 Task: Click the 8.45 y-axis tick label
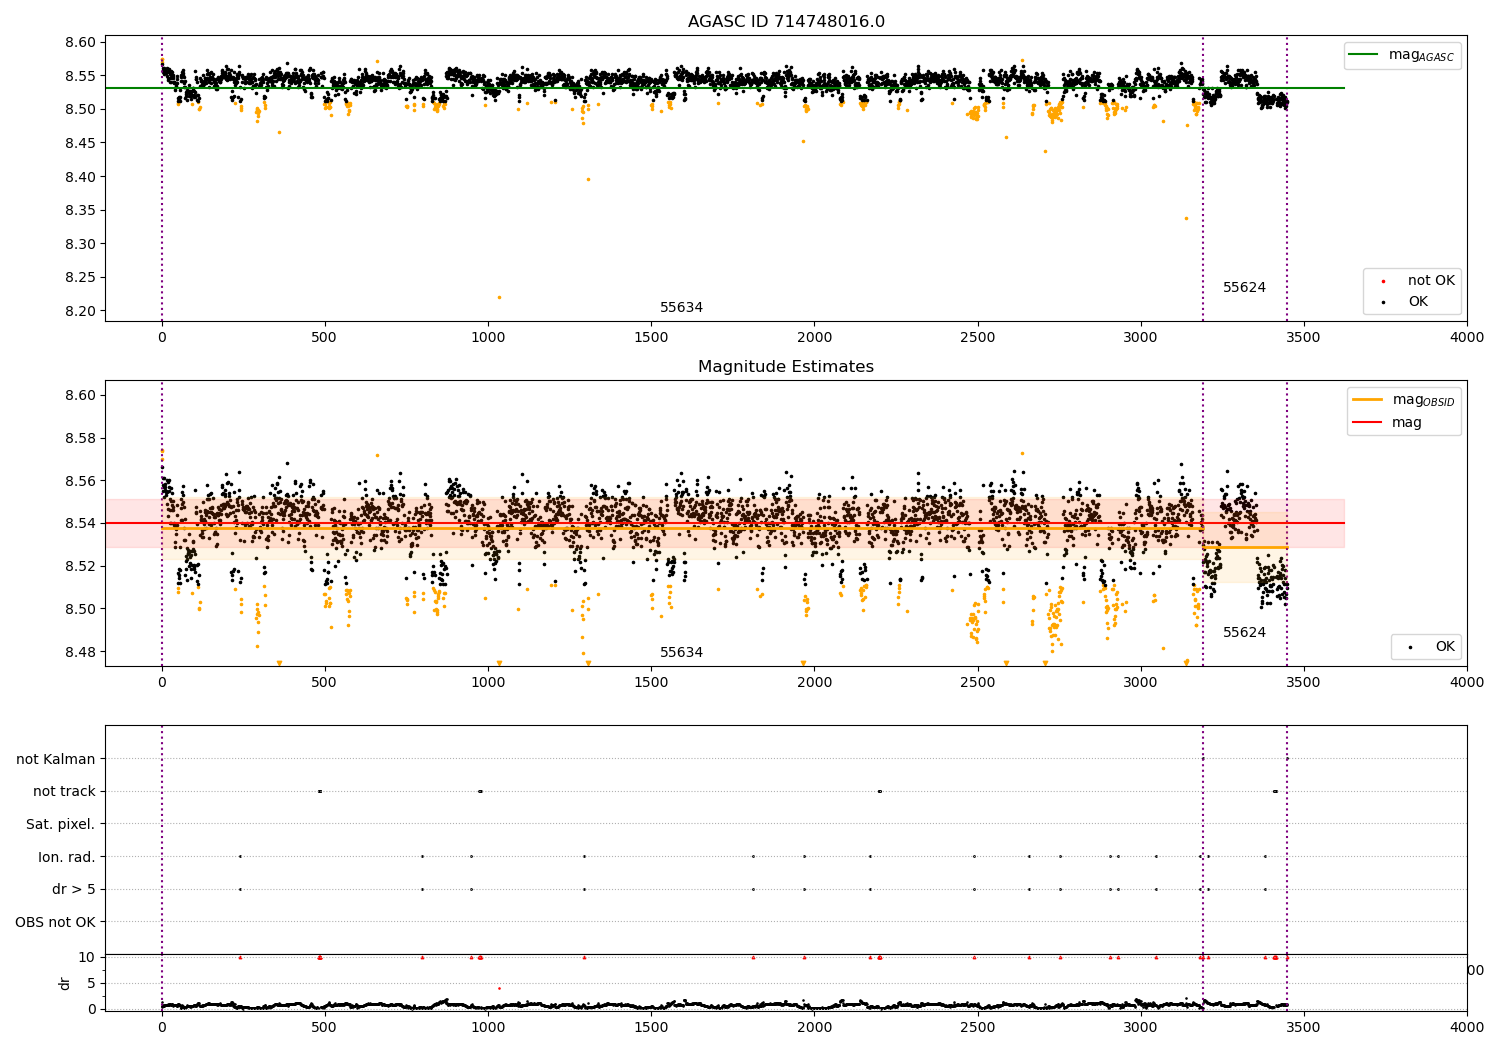[x=79, y=143]
